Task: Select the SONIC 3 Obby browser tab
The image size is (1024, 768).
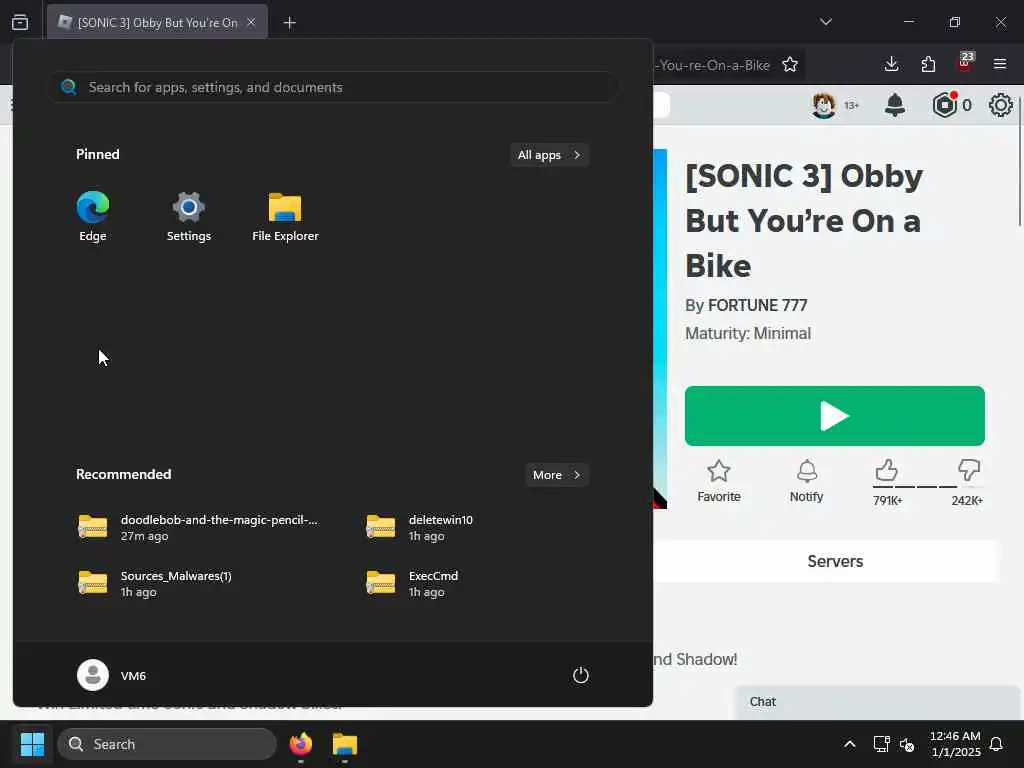Action: 157,22
